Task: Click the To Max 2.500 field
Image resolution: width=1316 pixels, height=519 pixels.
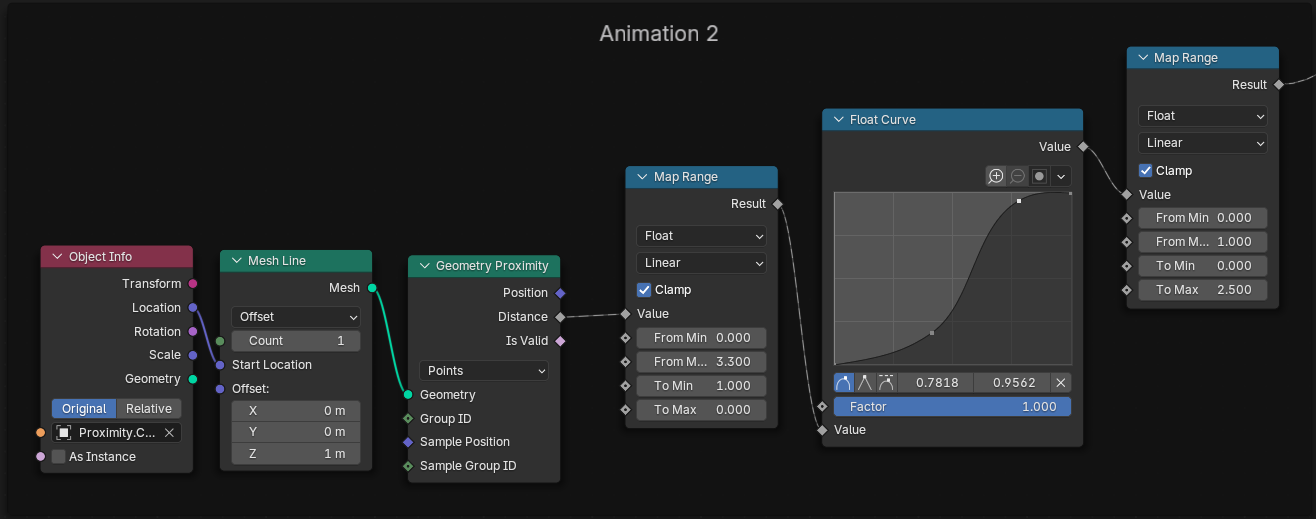Action: 1203,290
